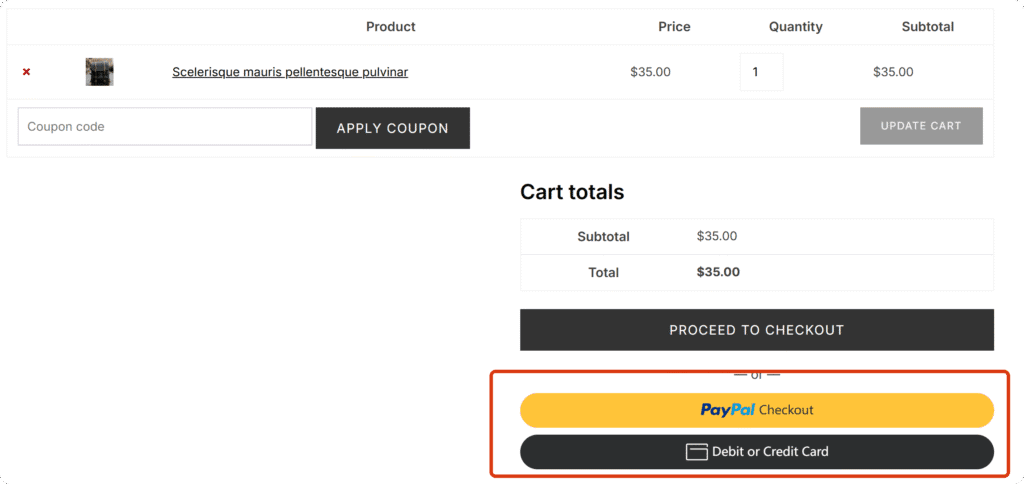Click the credit card icon on the dark button
The width and height of the screenshot is (1024, 484).
click(x=696, y=451)
